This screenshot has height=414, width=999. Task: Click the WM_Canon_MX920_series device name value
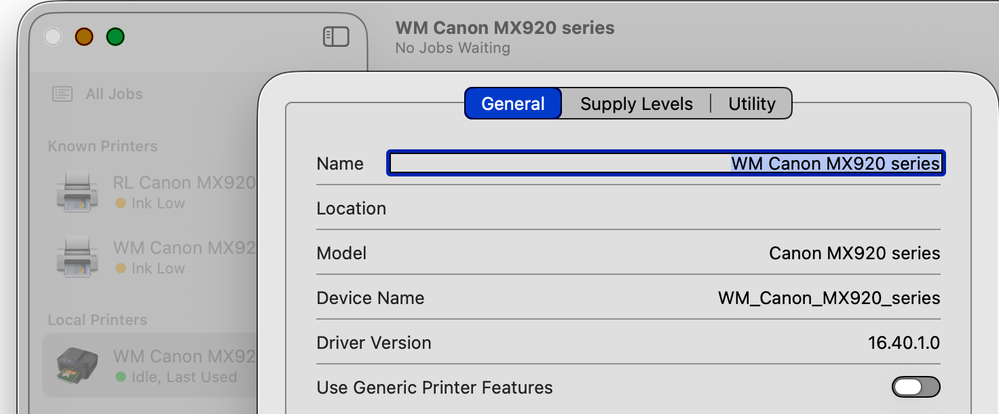pos(829,298)
